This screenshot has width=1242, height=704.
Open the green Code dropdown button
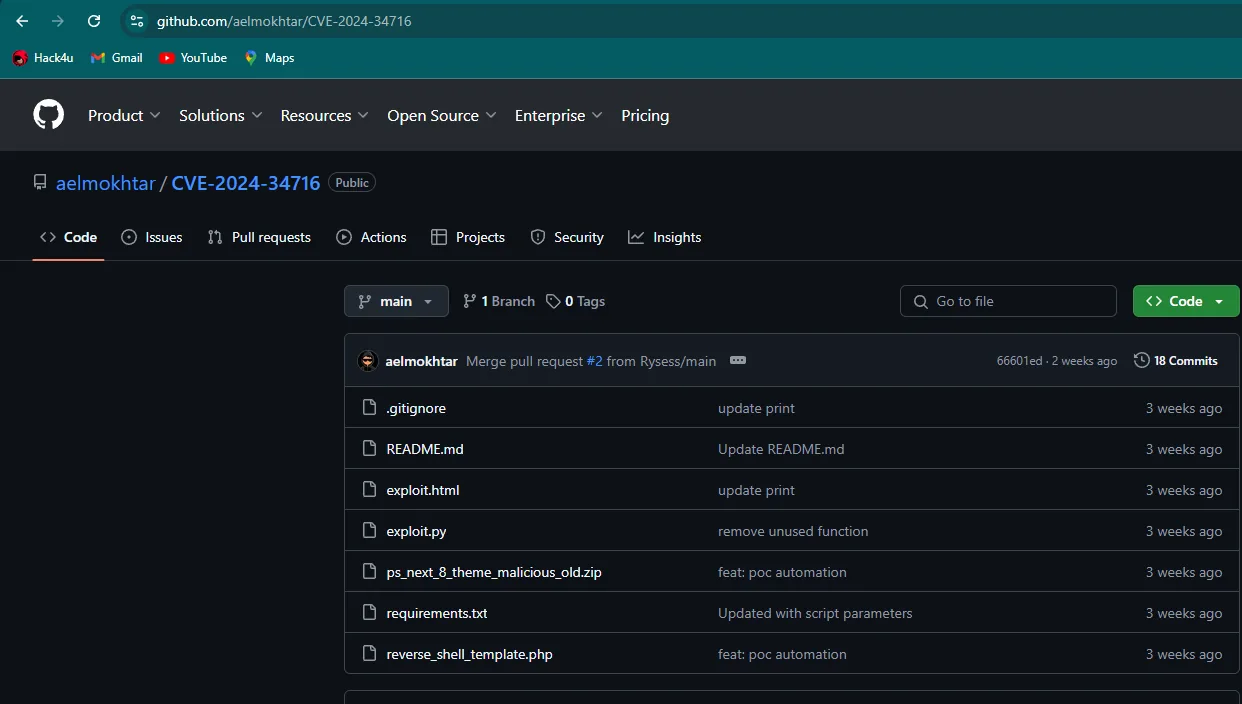[1186, 301]
